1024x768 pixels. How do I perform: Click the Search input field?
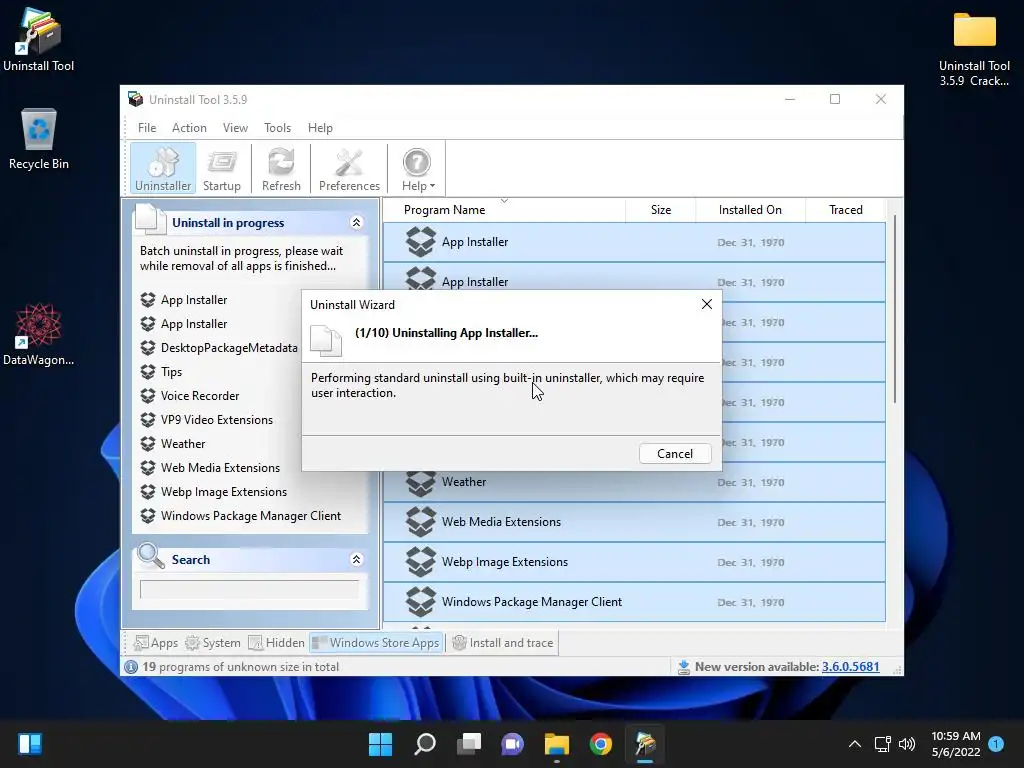249,589
